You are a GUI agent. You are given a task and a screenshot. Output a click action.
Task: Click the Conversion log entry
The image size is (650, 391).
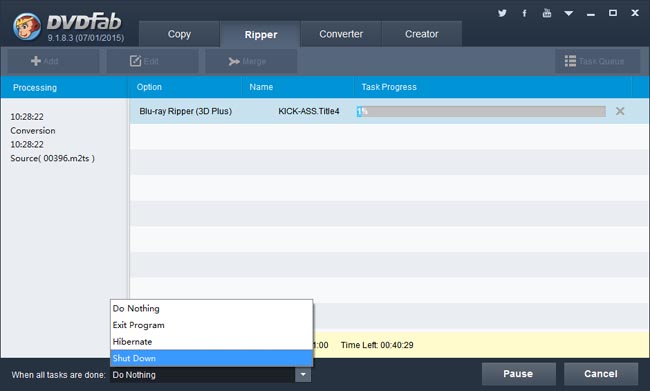coord(33,131)
